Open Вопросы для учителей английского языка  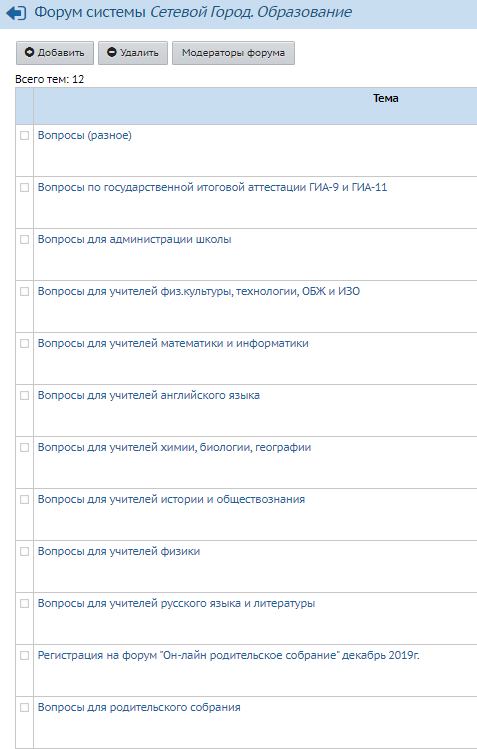tap(148, 395)
